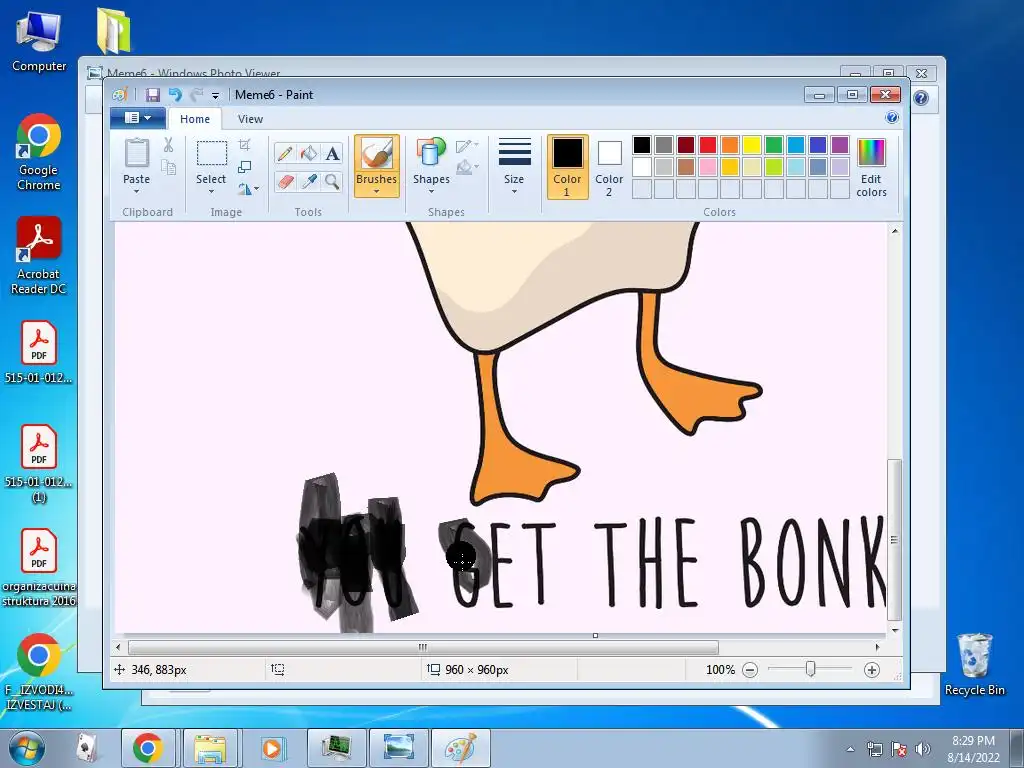Pick the green color swatch

pyautogui.click(x=774, y=145)
